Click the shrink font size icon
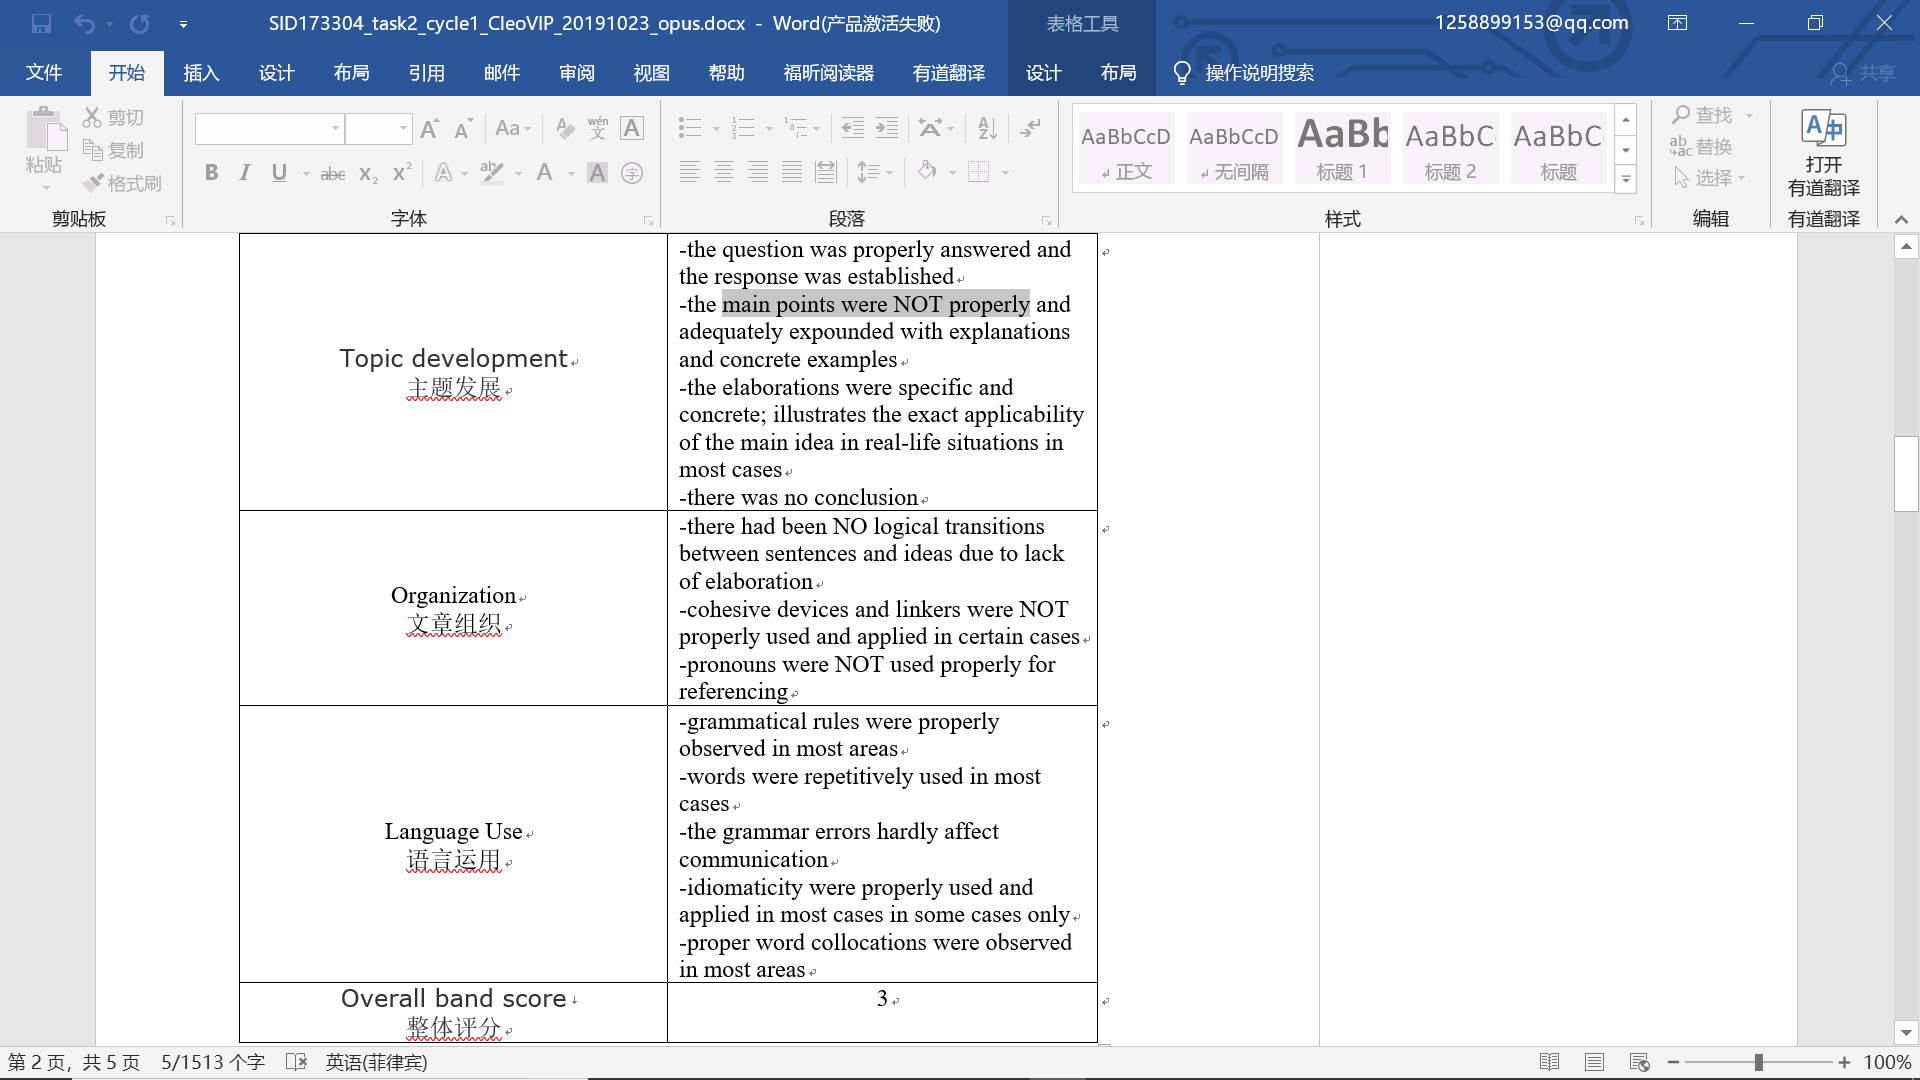1920x1080 pixels. (463, 128)
